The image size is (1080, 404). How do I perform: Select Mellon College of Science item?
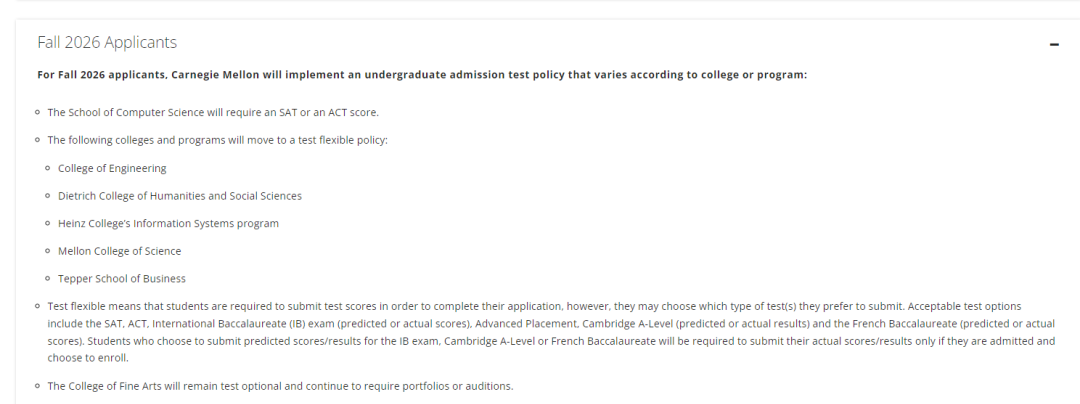[119, 251]
